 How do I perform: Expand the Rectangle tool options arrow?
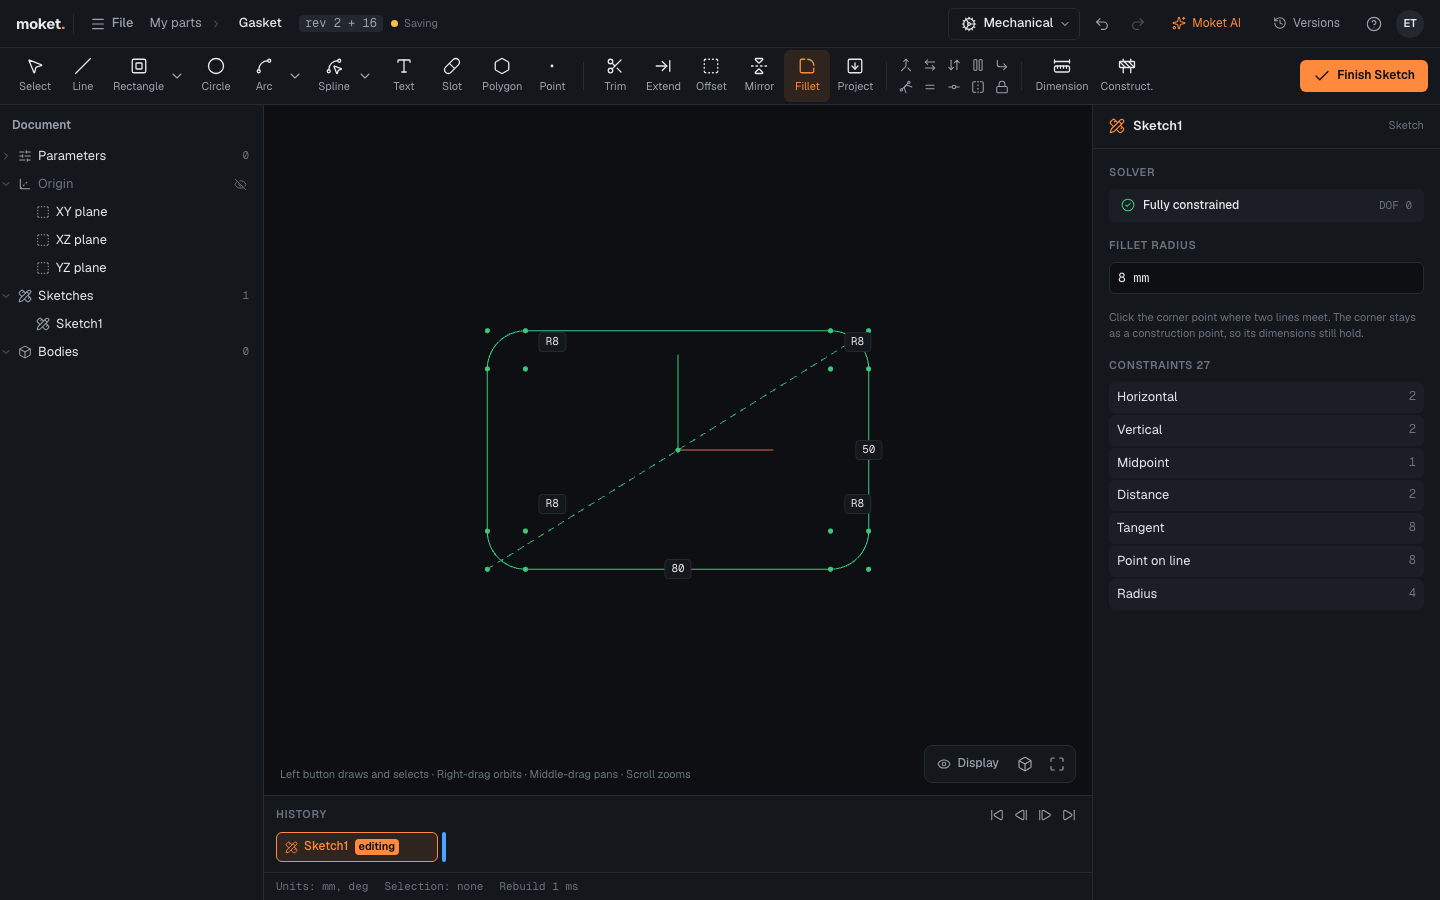click(x=177, y=75)
